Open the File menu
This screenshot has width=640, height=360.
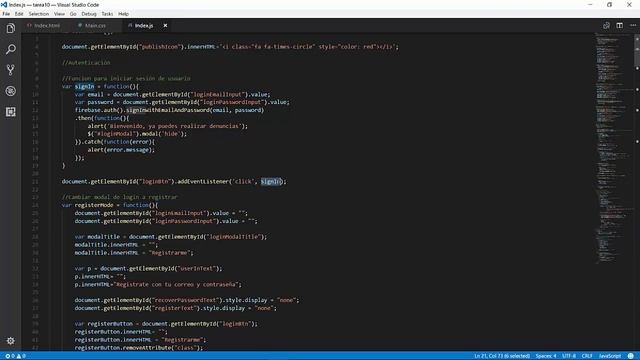tap(6, 14)
